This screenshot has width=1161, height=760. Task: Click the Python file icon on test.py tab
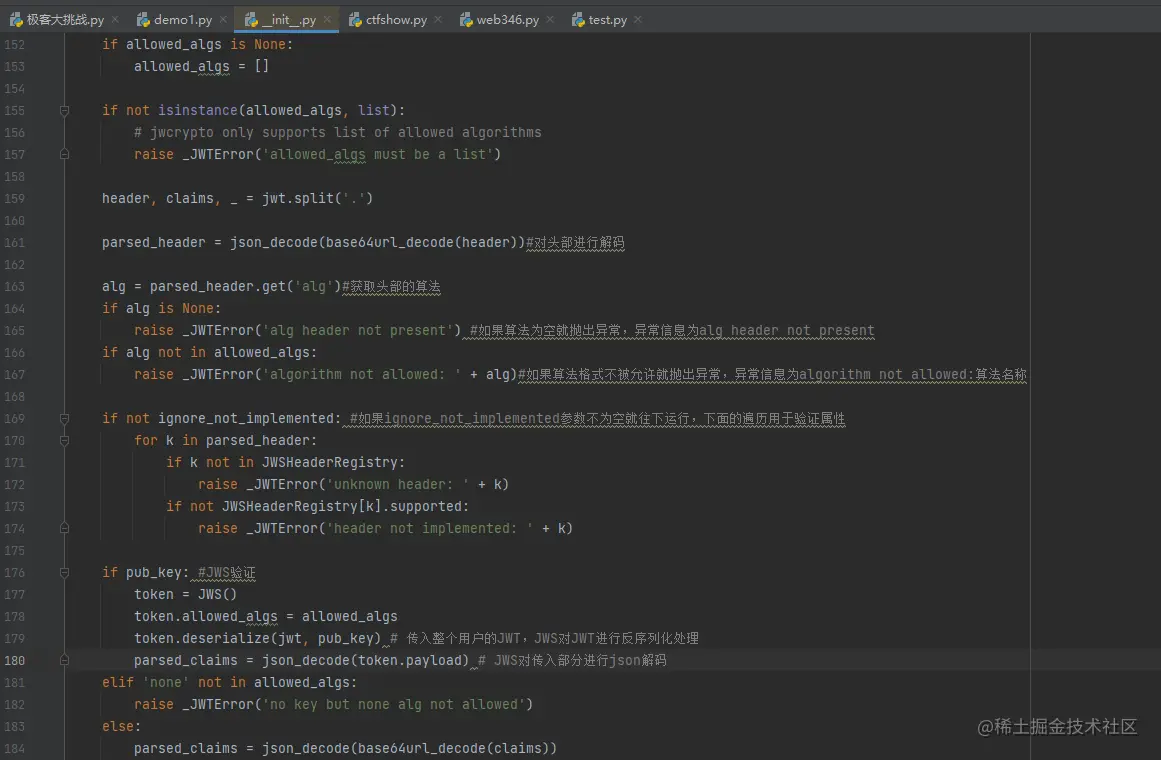(x=578, y=19)
